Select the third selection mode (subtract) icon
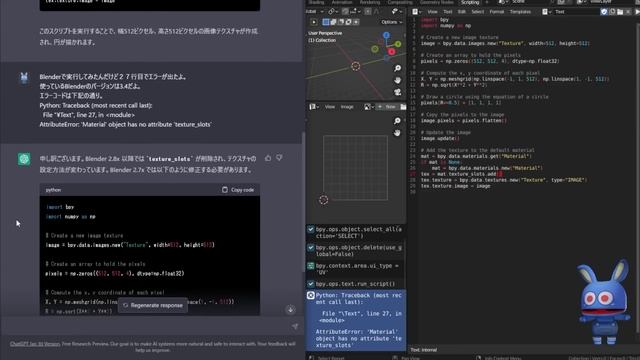 [x=341, y=22]
